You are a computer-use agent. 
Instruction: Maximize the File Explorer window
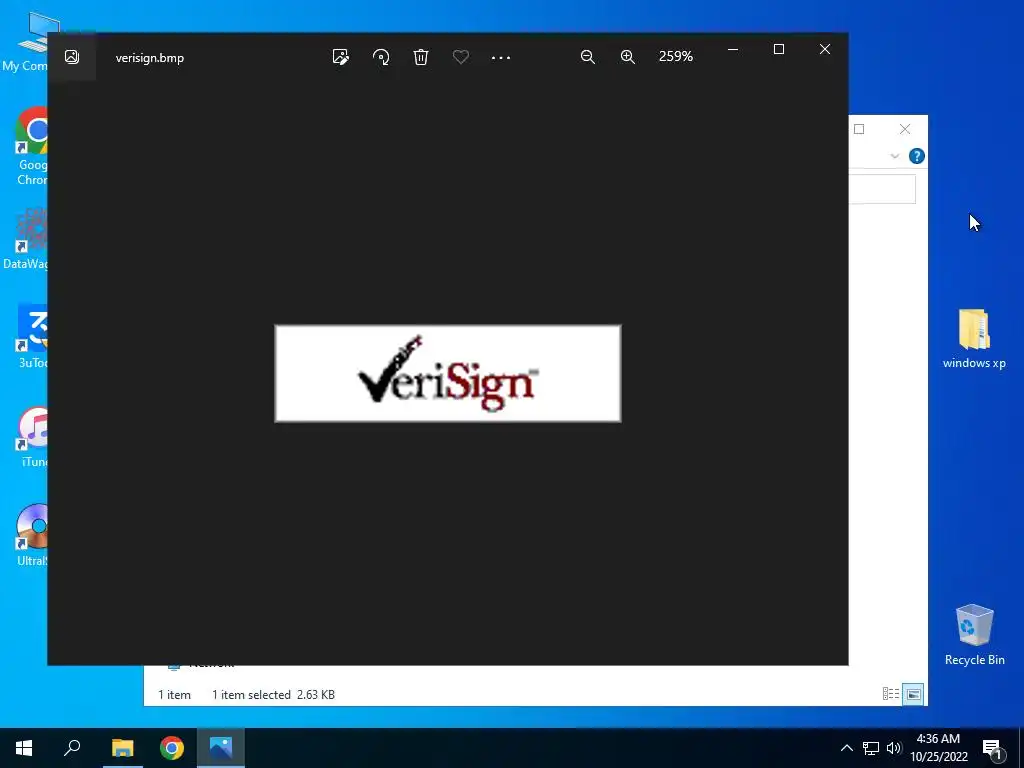pos(859,129)
